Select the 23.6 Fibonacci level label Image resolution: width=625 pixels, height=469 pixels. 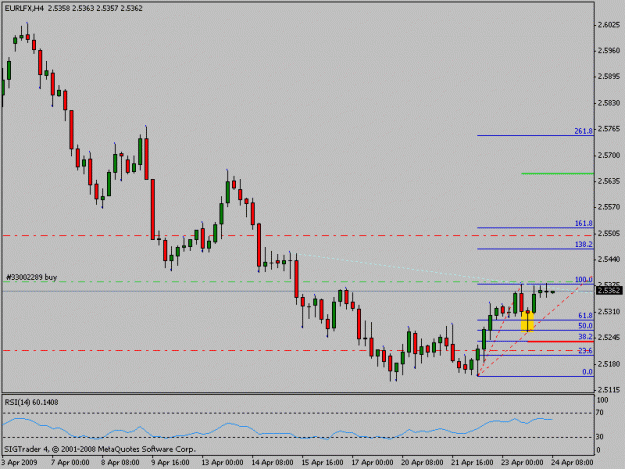point(586,351)
